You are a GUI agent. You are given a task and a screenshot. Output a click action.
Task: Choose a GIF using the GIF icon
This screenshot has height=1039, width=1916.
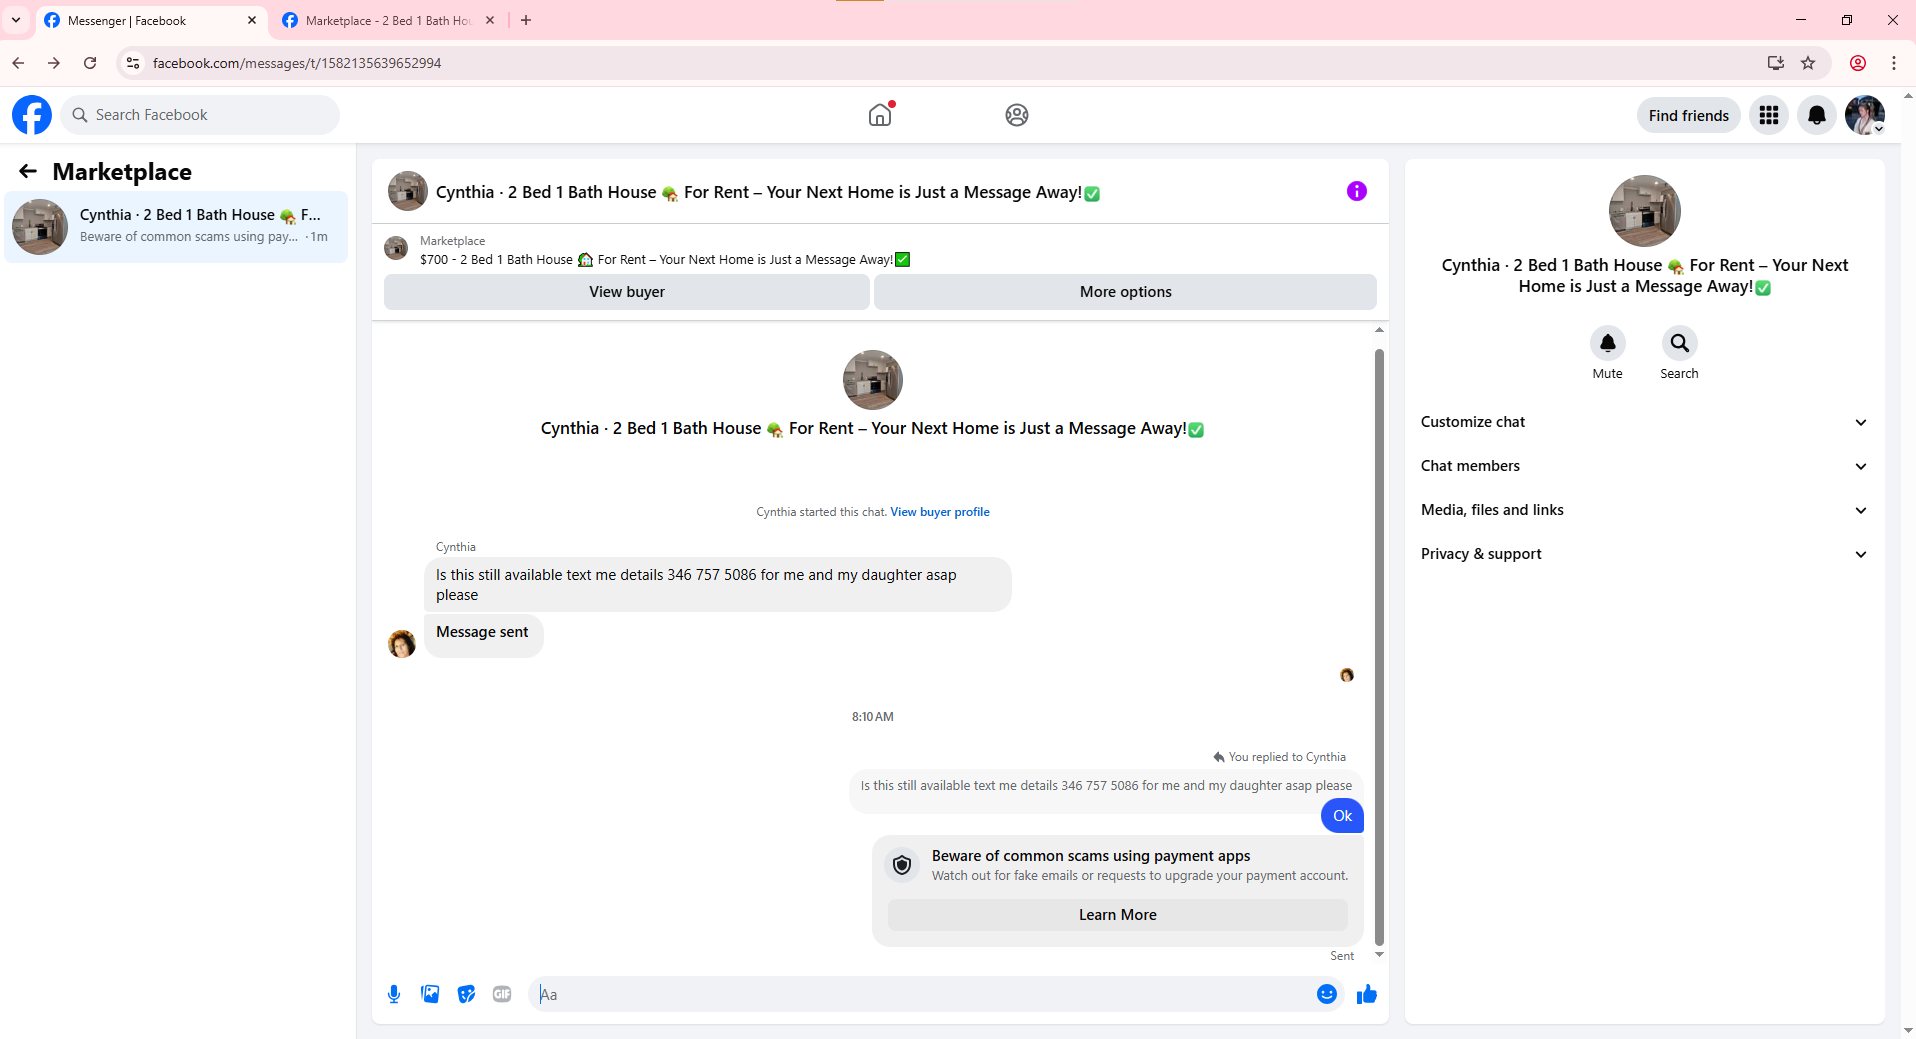click(502, 994)
